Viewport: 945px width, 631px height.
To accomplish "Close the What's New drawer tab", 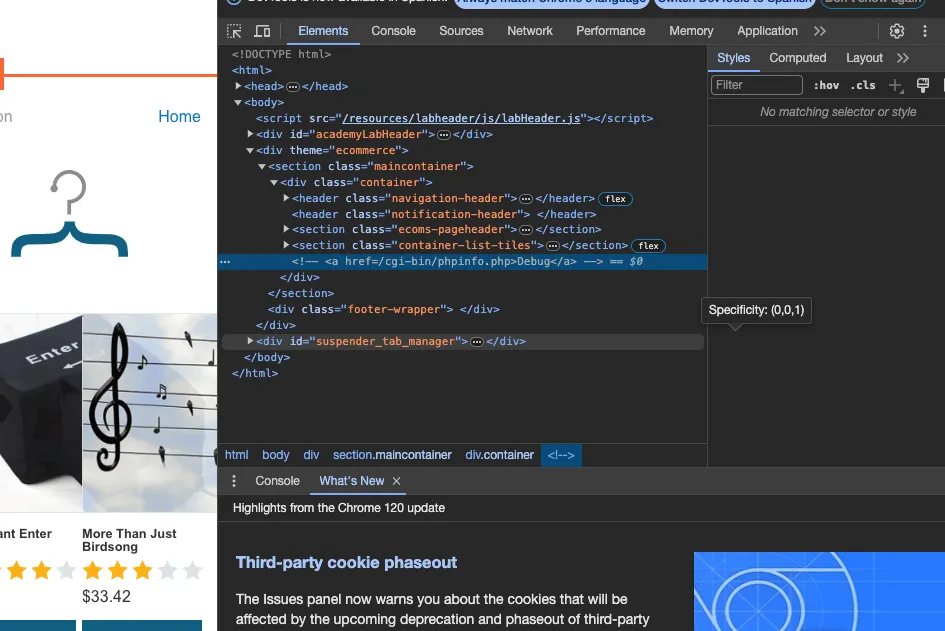I will [x=397, y=481].
